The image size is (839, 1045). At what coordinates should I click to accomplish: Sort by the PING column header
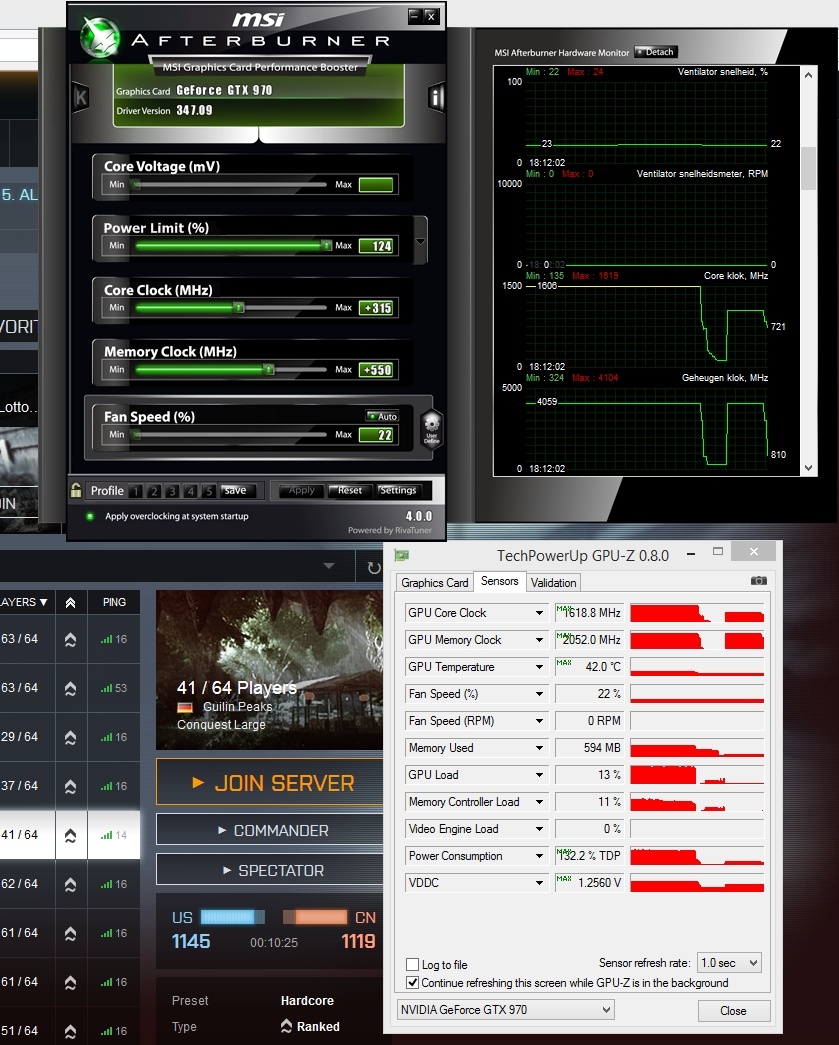pos(114,602)
